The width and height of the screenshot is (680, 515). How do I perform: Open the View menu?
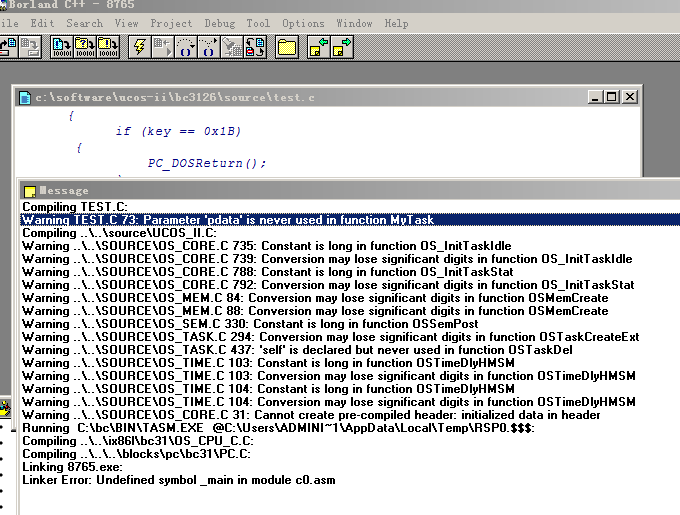[x=127, y=23]
